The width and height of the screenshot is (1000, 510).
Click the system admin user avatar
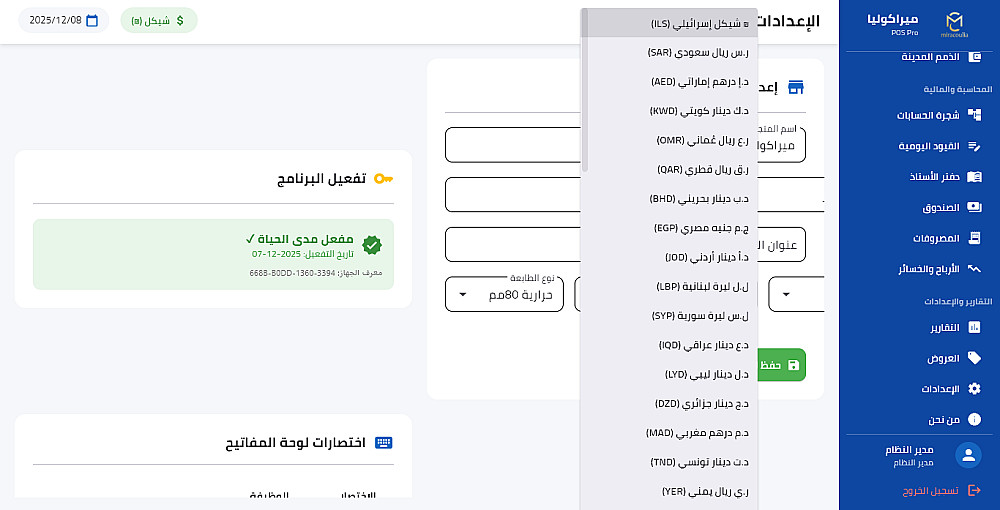coord(967,456)
